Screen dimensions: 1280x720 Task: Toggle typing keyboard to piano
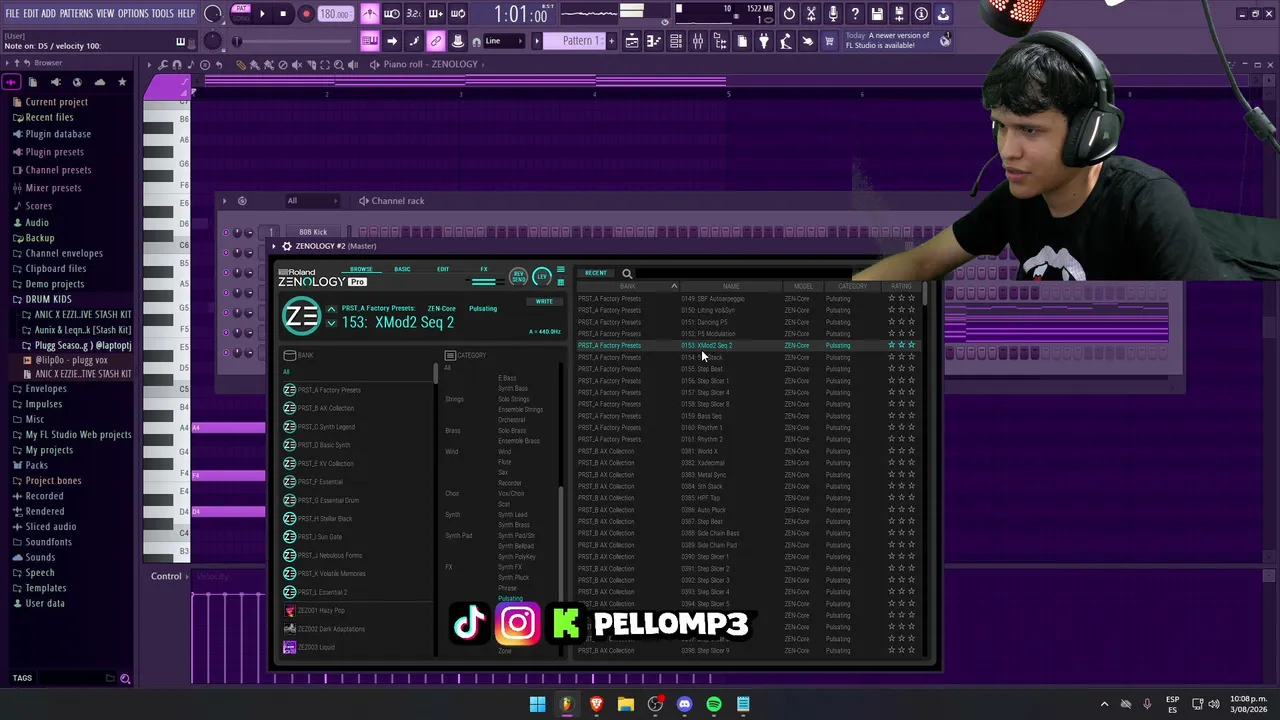point(370,41)
